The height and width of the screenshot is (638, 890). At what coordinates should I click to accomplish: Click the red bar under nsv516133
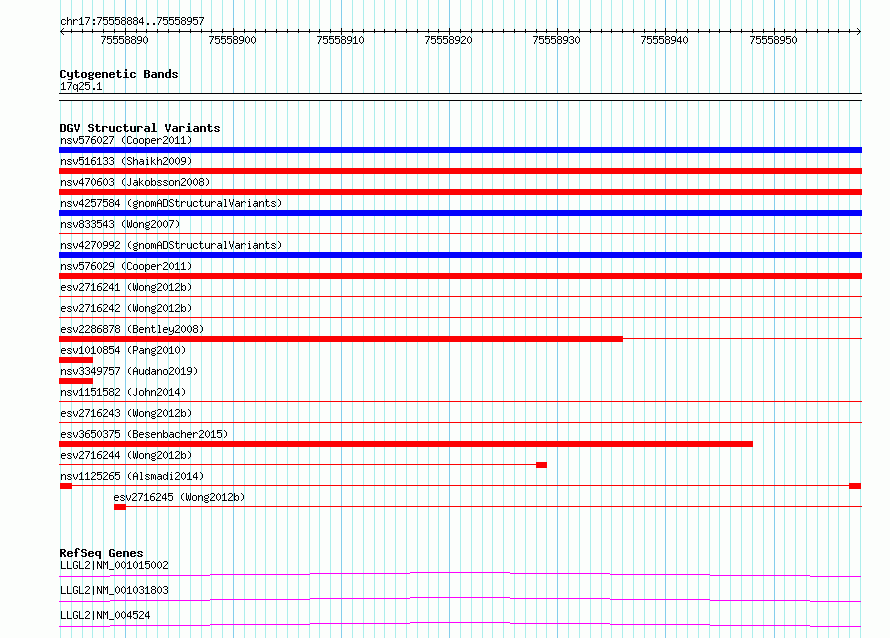pyautogui.click(x=460, y=171)
